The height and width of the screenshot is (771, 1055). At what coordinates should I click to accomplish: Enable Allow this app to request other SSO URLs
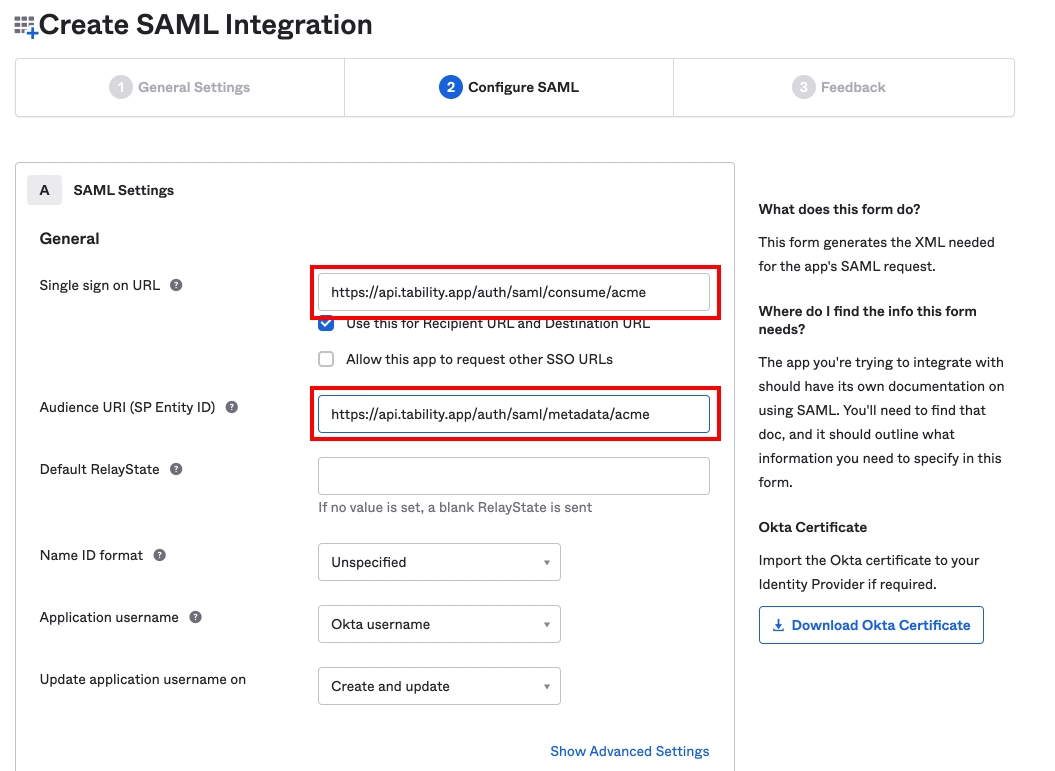(x=326, y=359)
